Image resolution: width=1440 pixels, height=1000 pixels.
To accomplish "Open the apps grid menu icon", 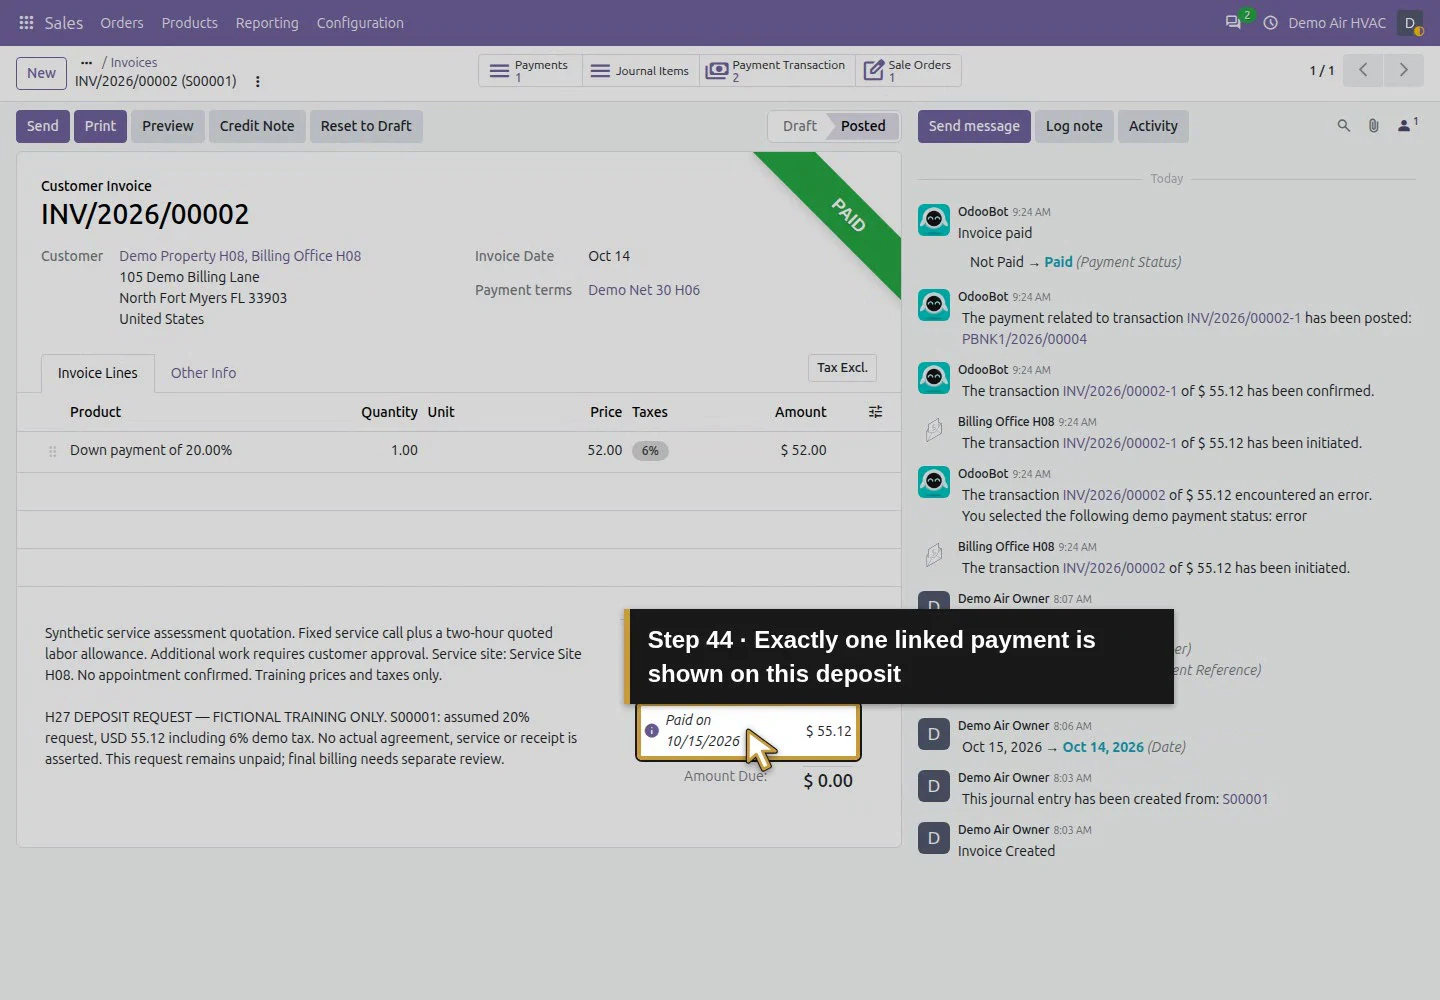I will 26,22.
